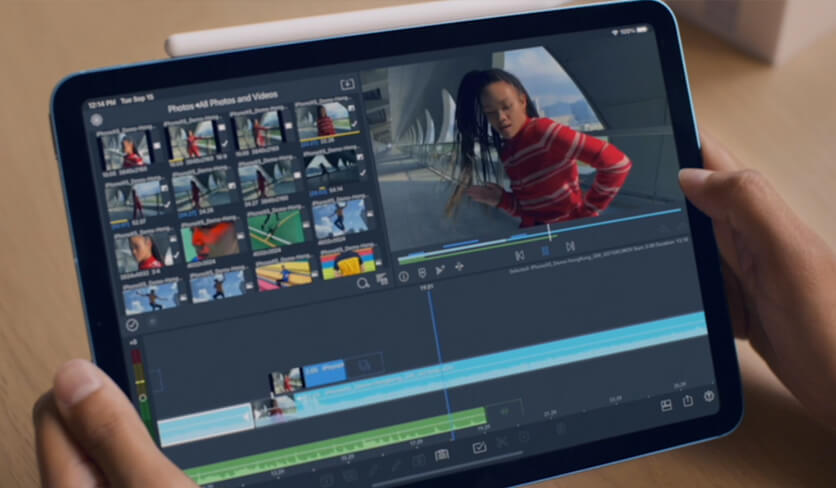
Task: Tap the blue play/pause button under the preview
Action: (545, 251)
